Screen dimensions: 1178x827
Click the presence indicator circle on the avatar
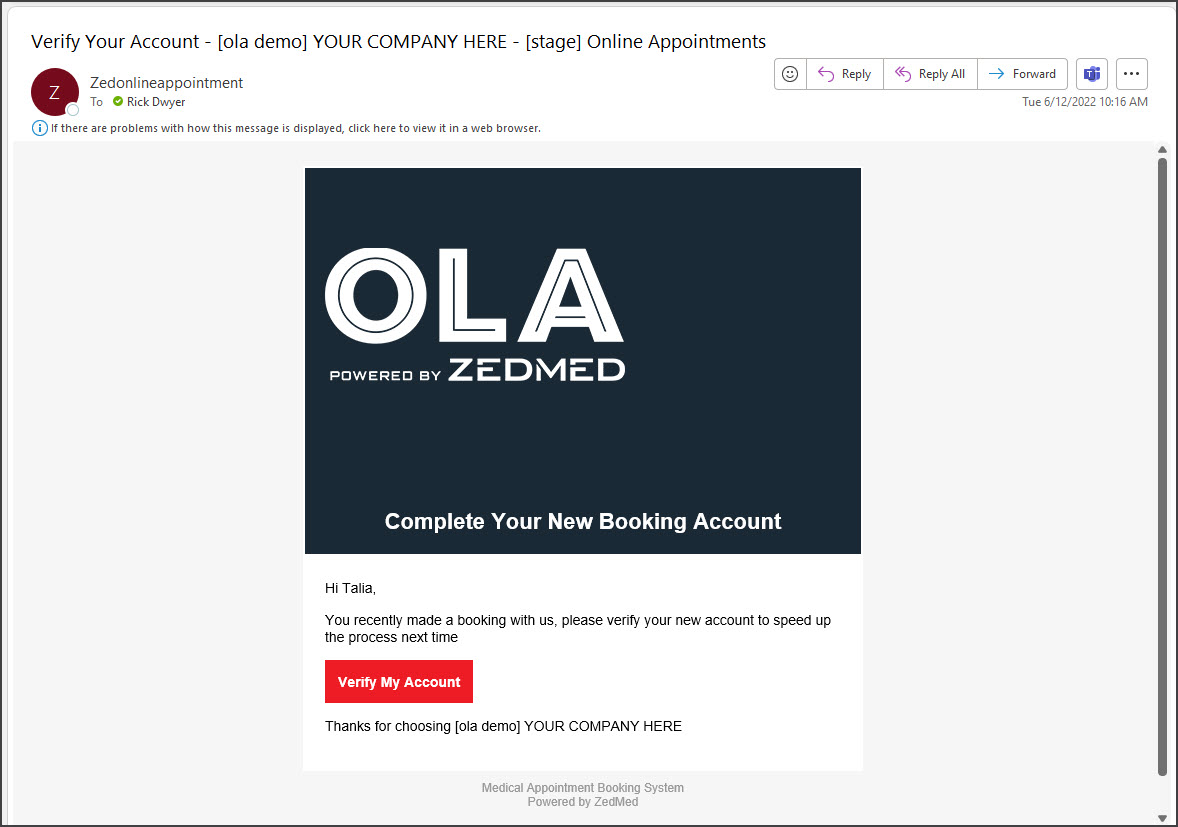tap(72, 110)
